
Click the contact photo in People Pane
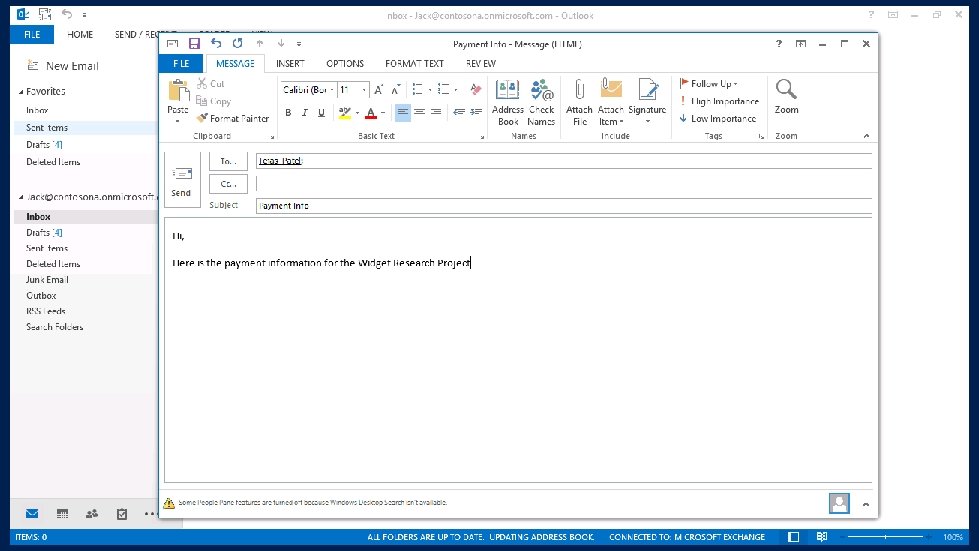(x=839, y=503)
